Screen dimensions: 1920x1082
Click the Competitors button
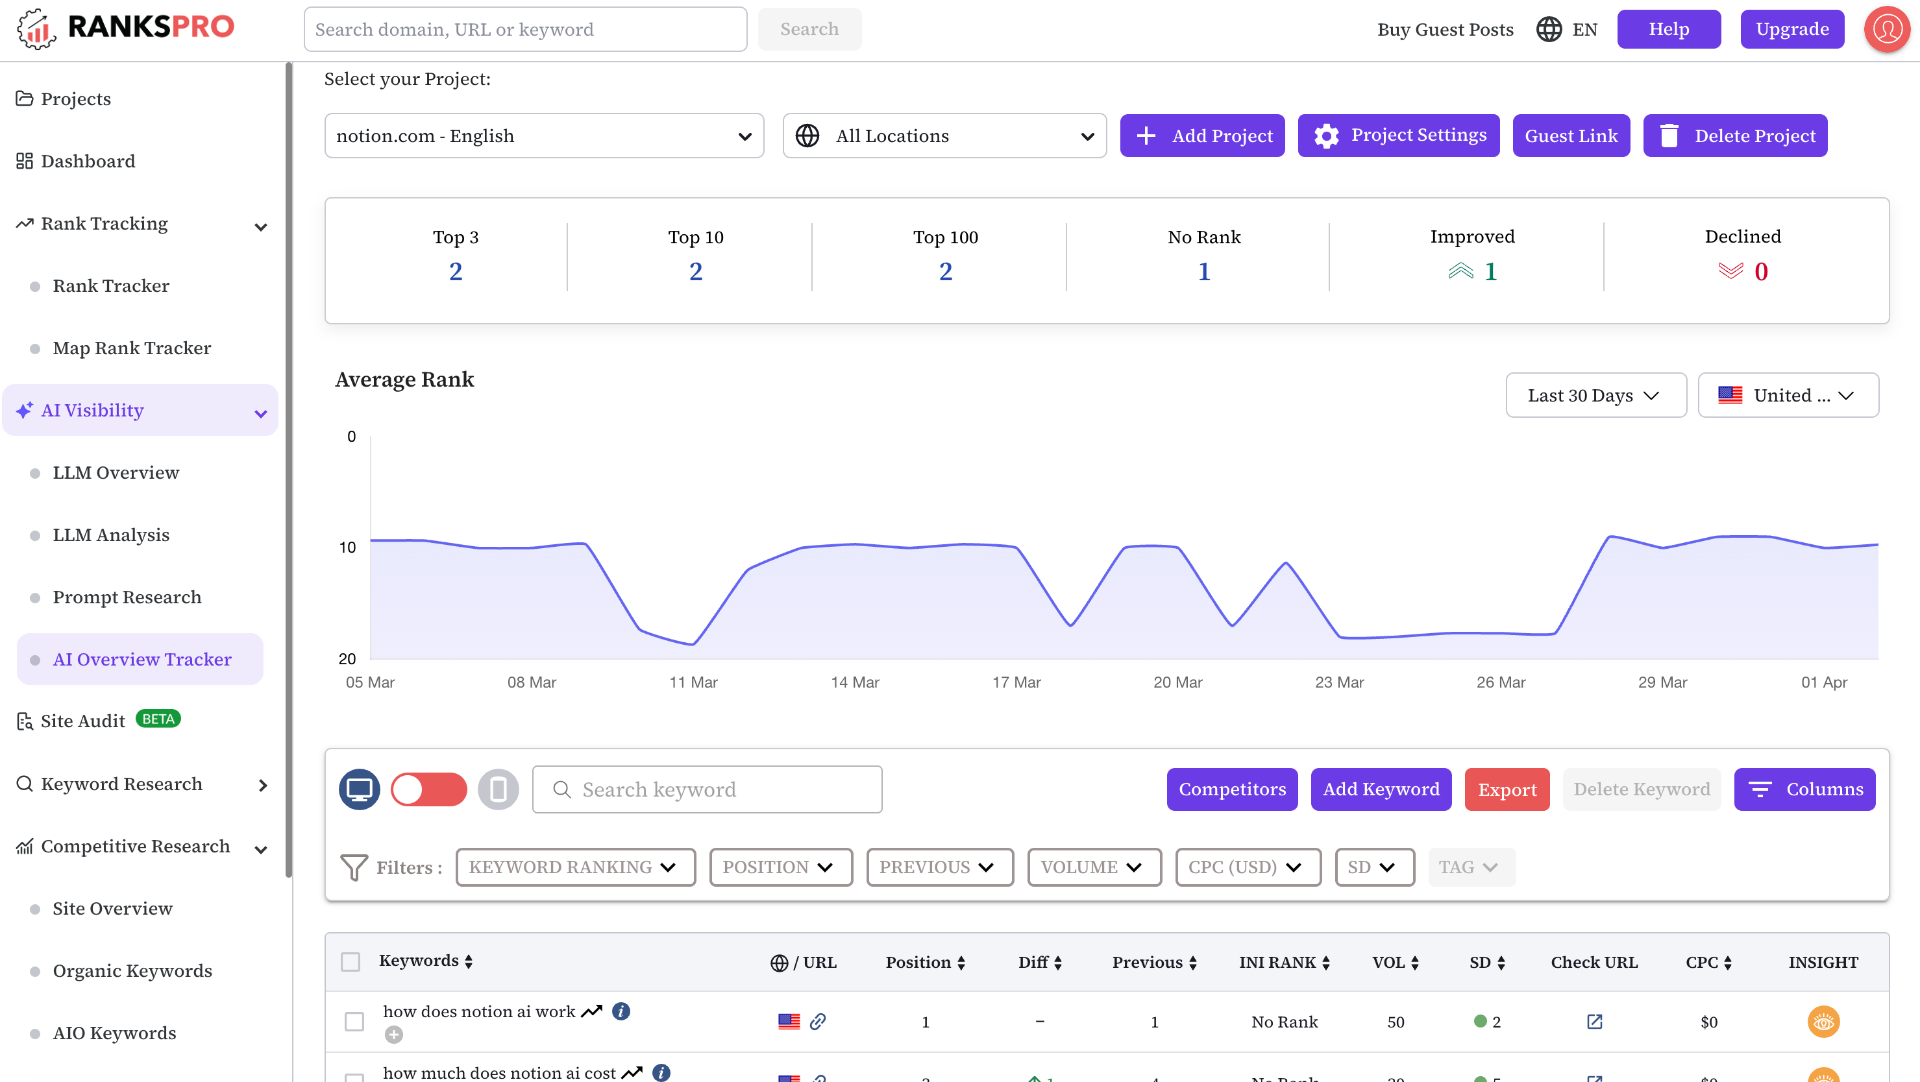tap(1232, 789)
